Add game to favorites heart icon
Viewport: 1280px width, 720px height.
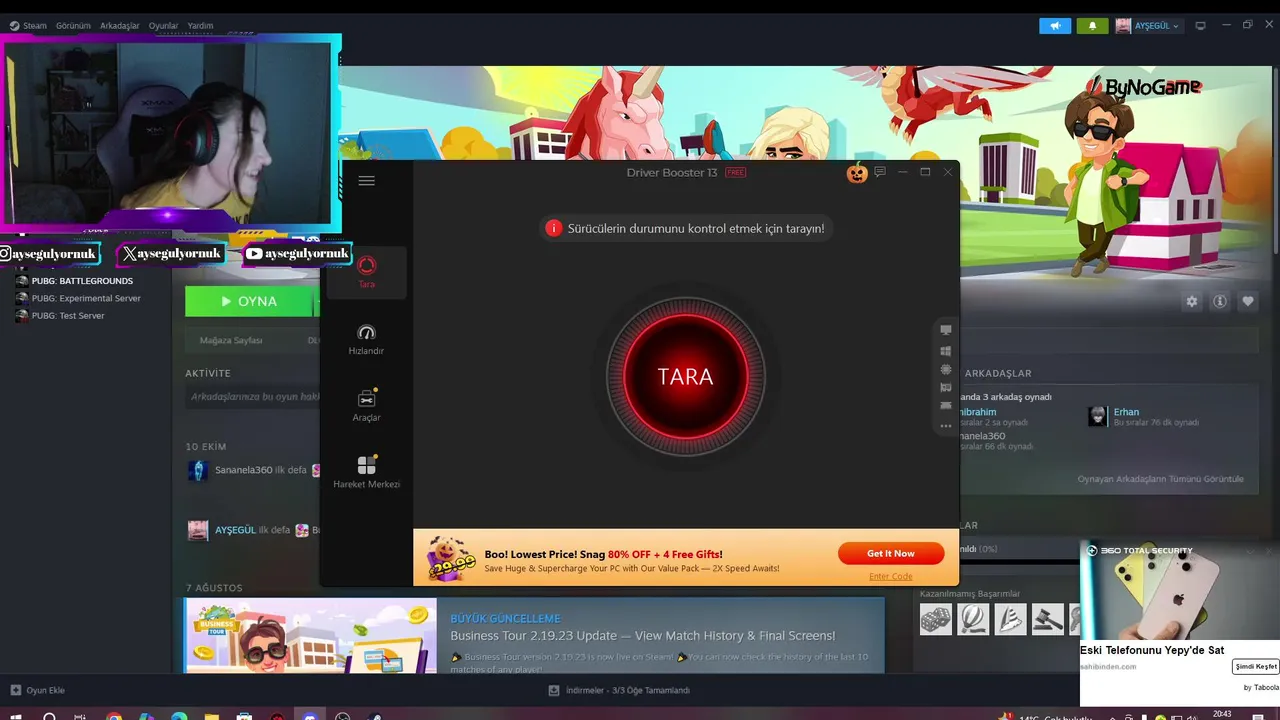[x=1248, y=301]
